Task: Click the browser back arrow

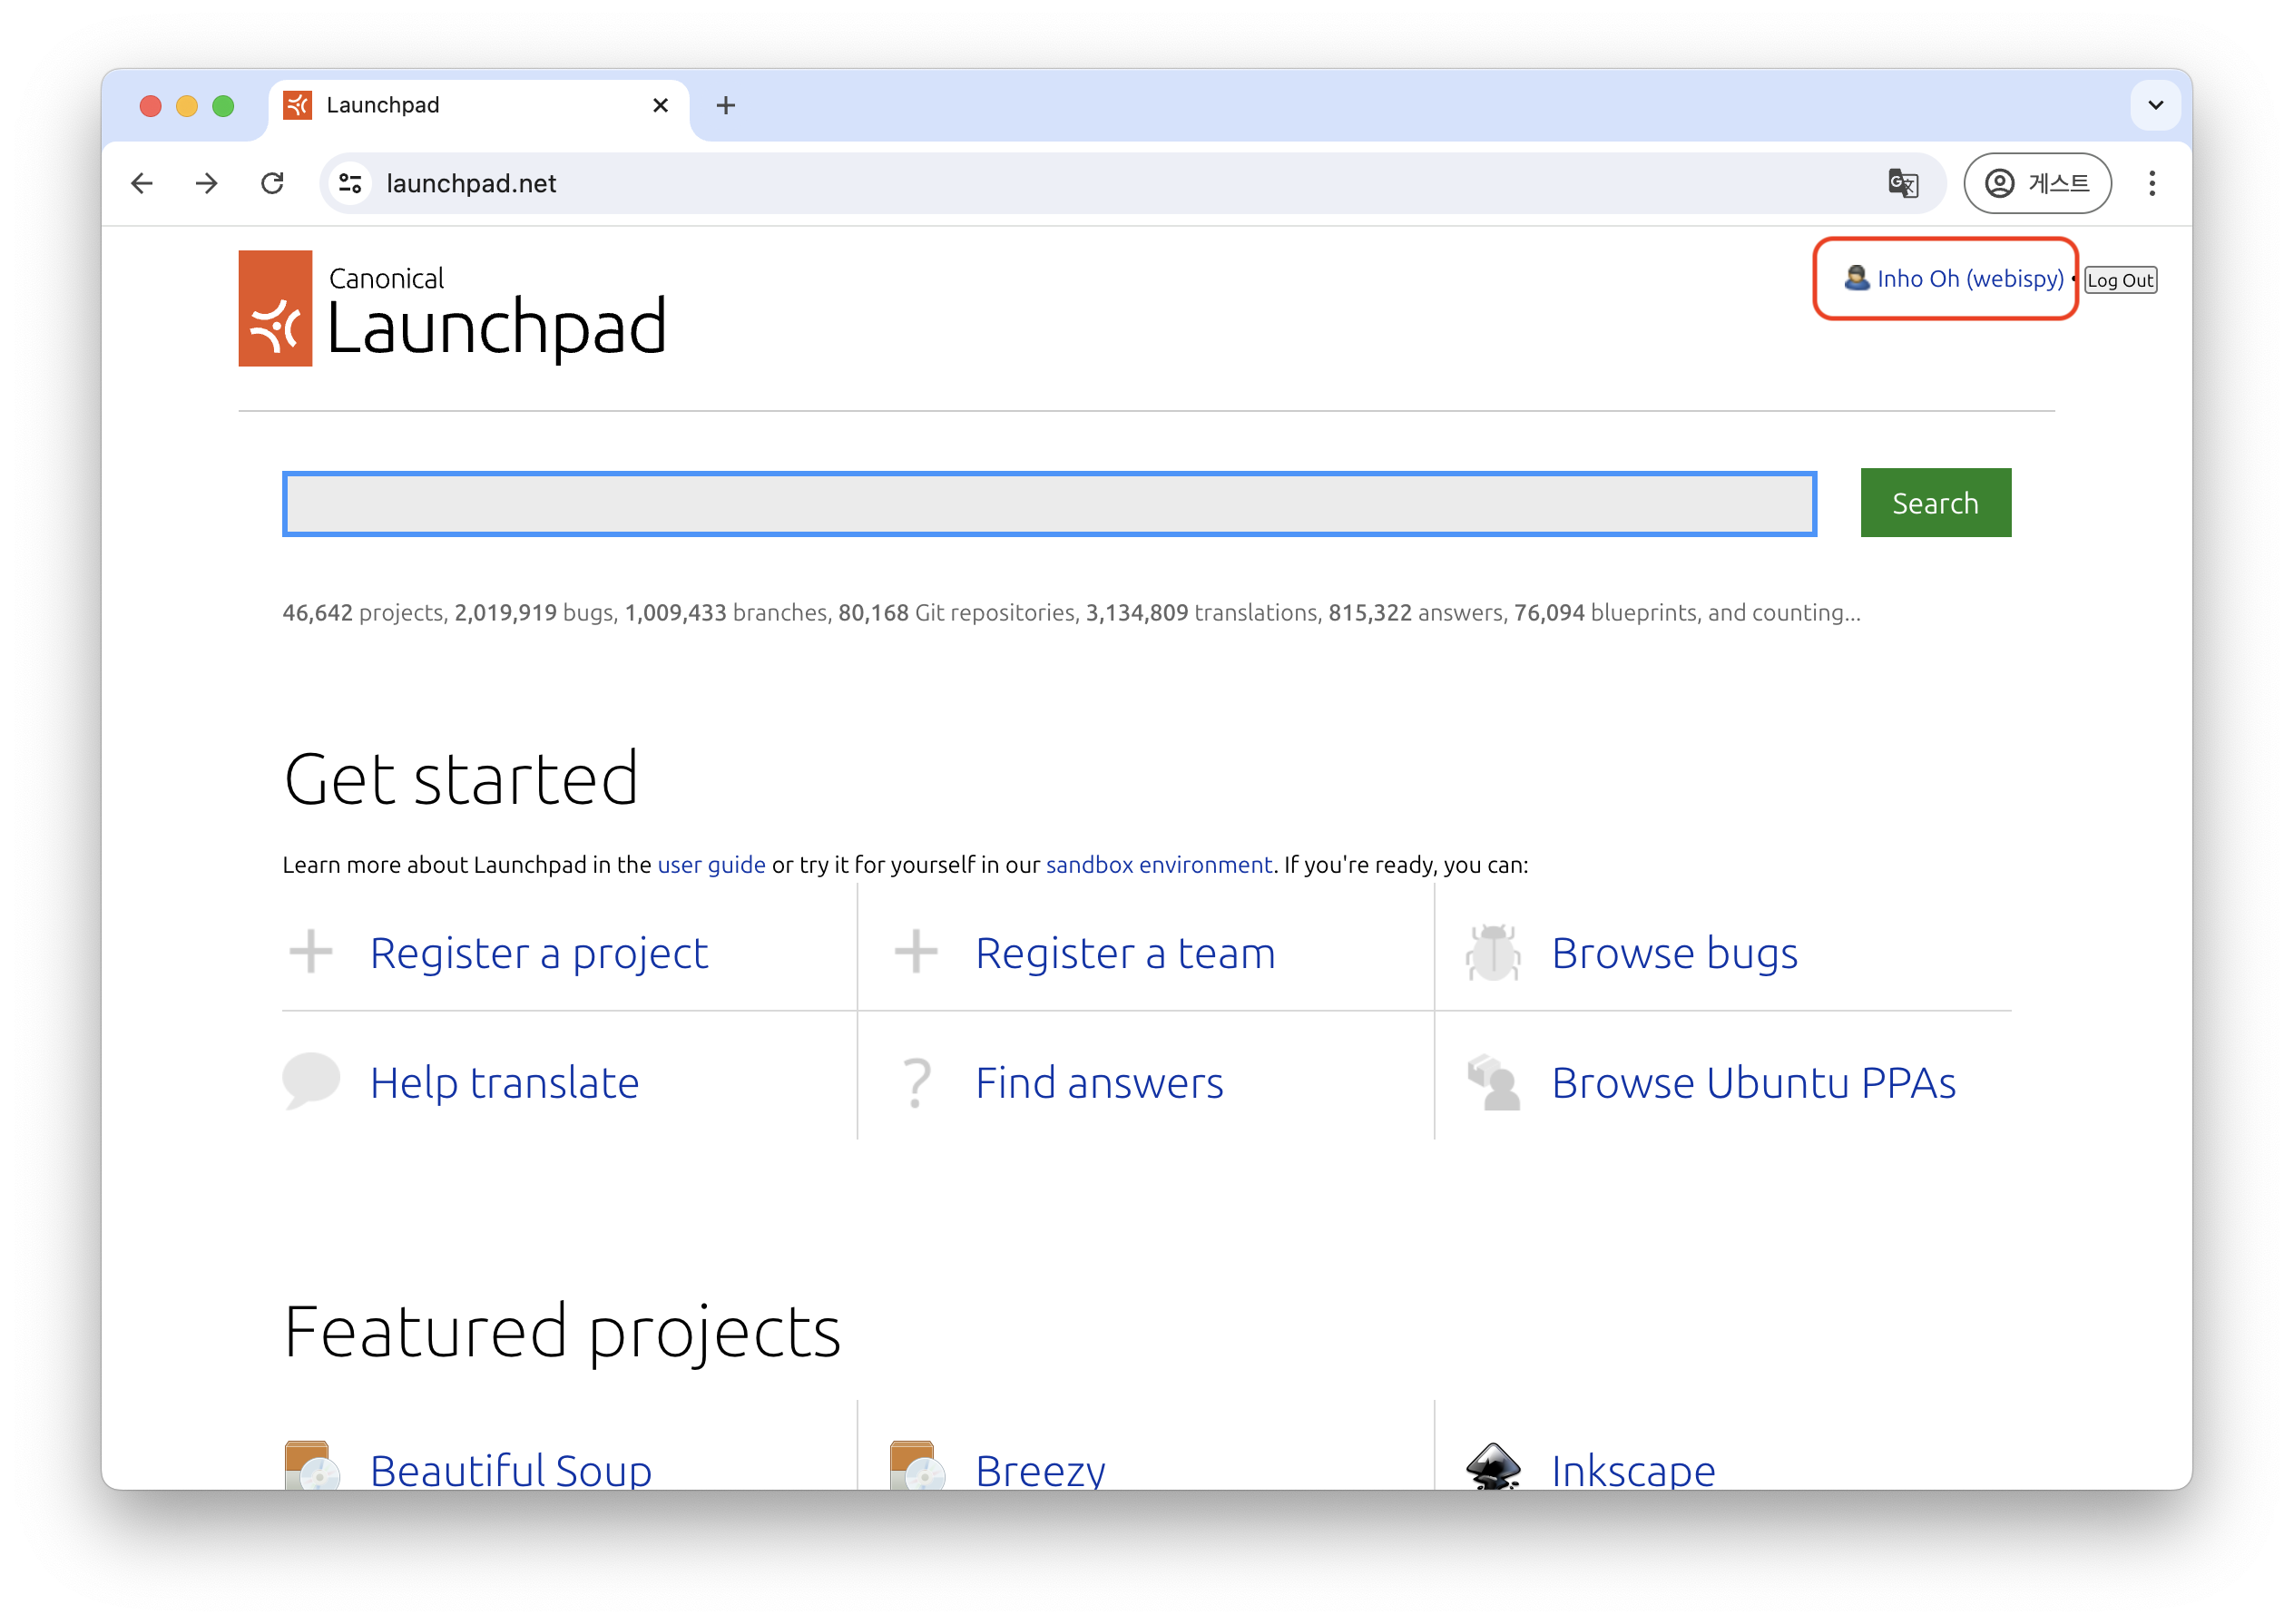Action: click(142, 183)
